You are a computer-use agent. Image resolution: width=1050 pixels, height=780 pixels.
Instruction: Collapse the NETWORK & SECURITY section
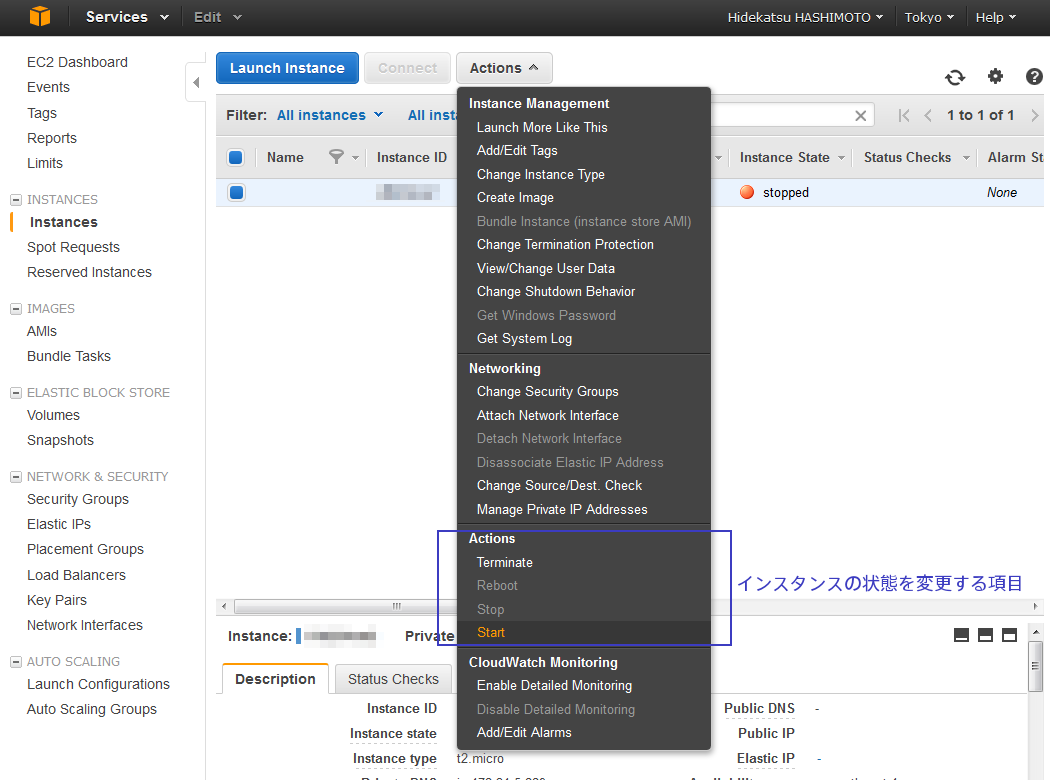[16, 477]
